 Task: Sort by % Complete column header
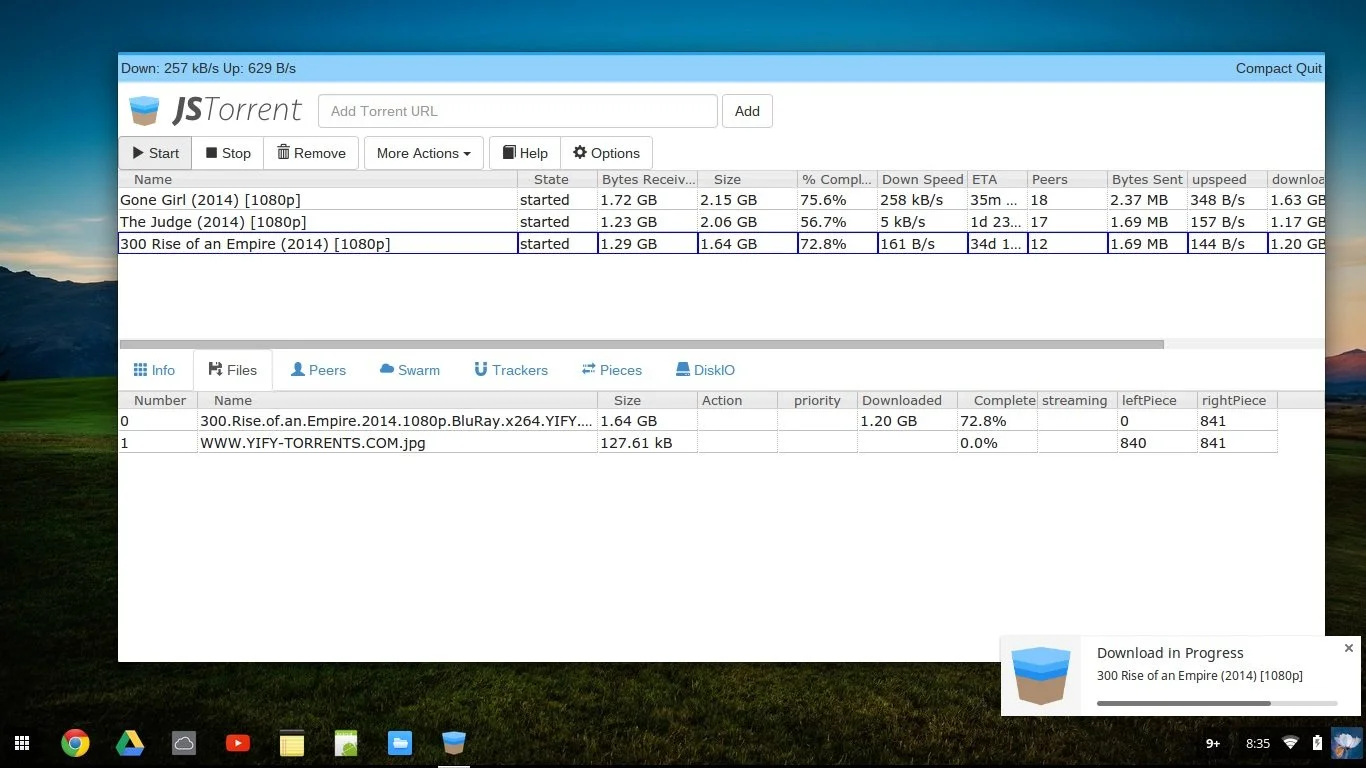point(837,179)
